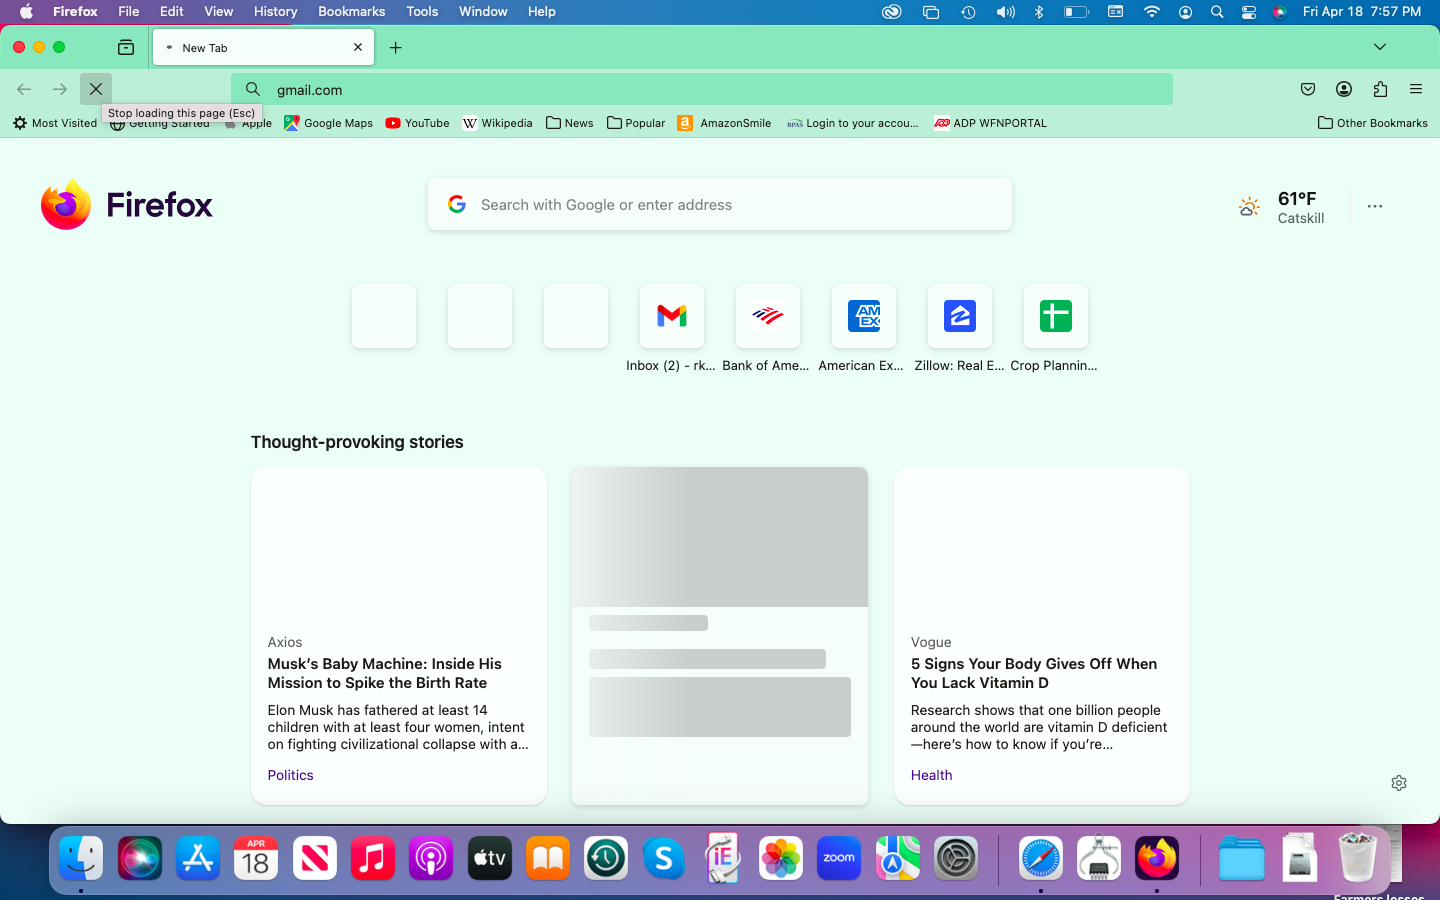
Task: Click Search with Google or enter address
Action: point(720,204)
